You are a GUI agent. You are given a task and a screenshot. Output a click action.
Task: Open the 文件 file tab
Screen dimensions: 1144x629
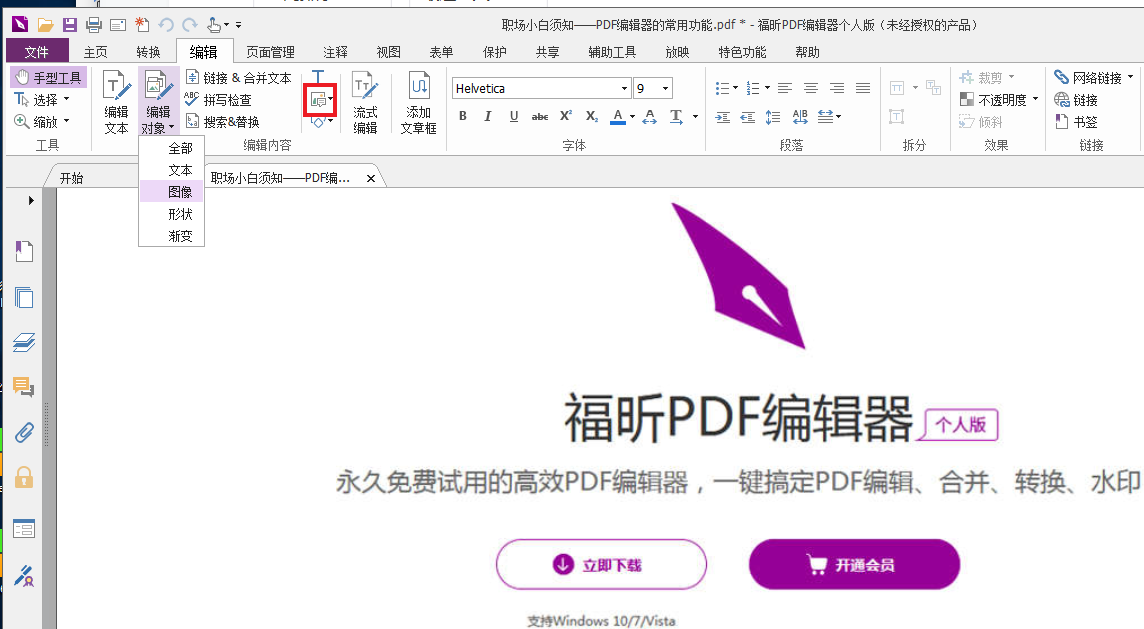(x=37, y=52)
